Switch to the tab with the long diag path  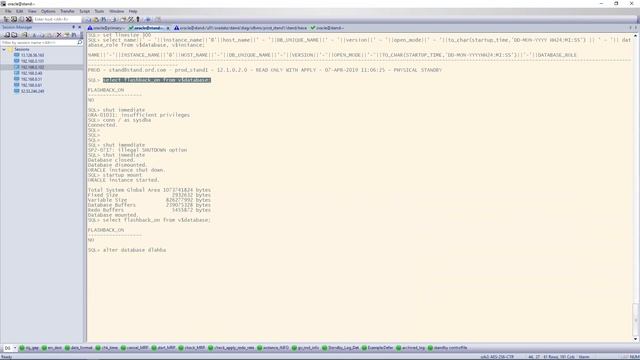(240, 28)
